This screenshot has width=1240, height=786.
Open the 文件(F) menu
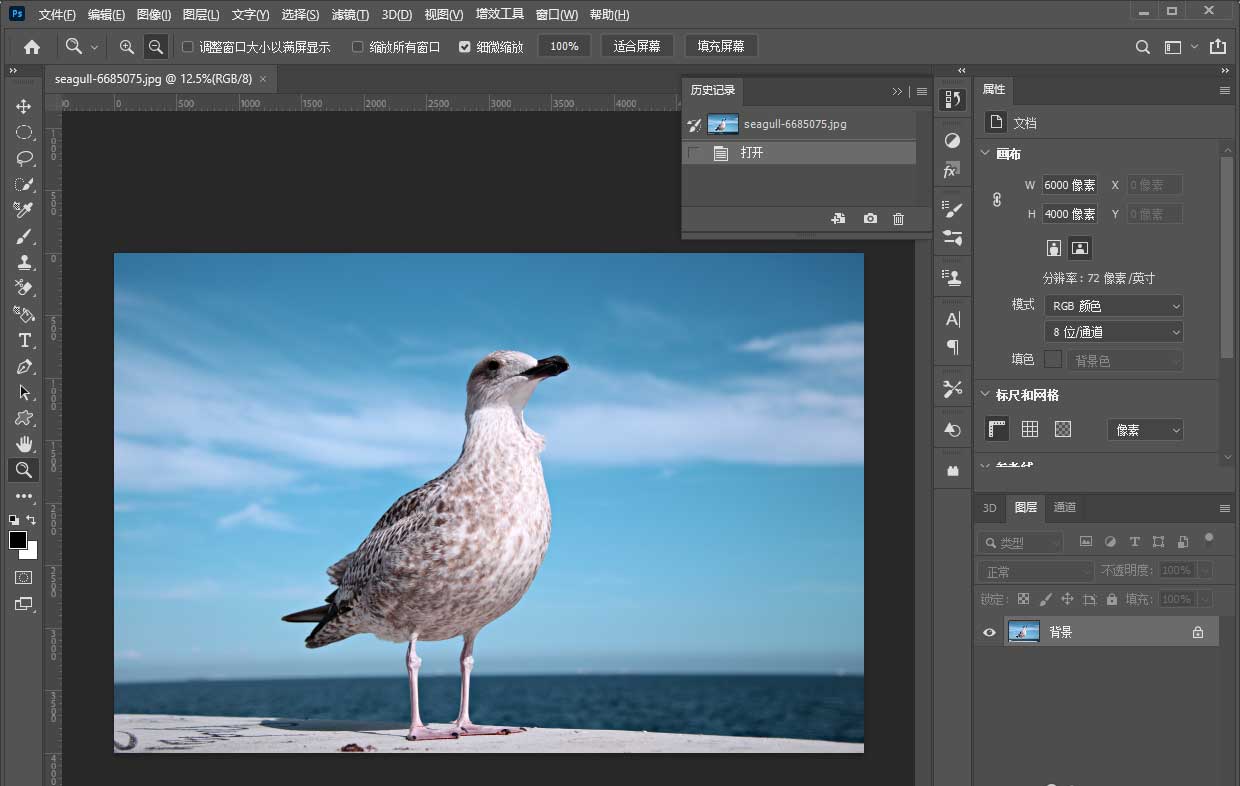click(x=57, y=15)
